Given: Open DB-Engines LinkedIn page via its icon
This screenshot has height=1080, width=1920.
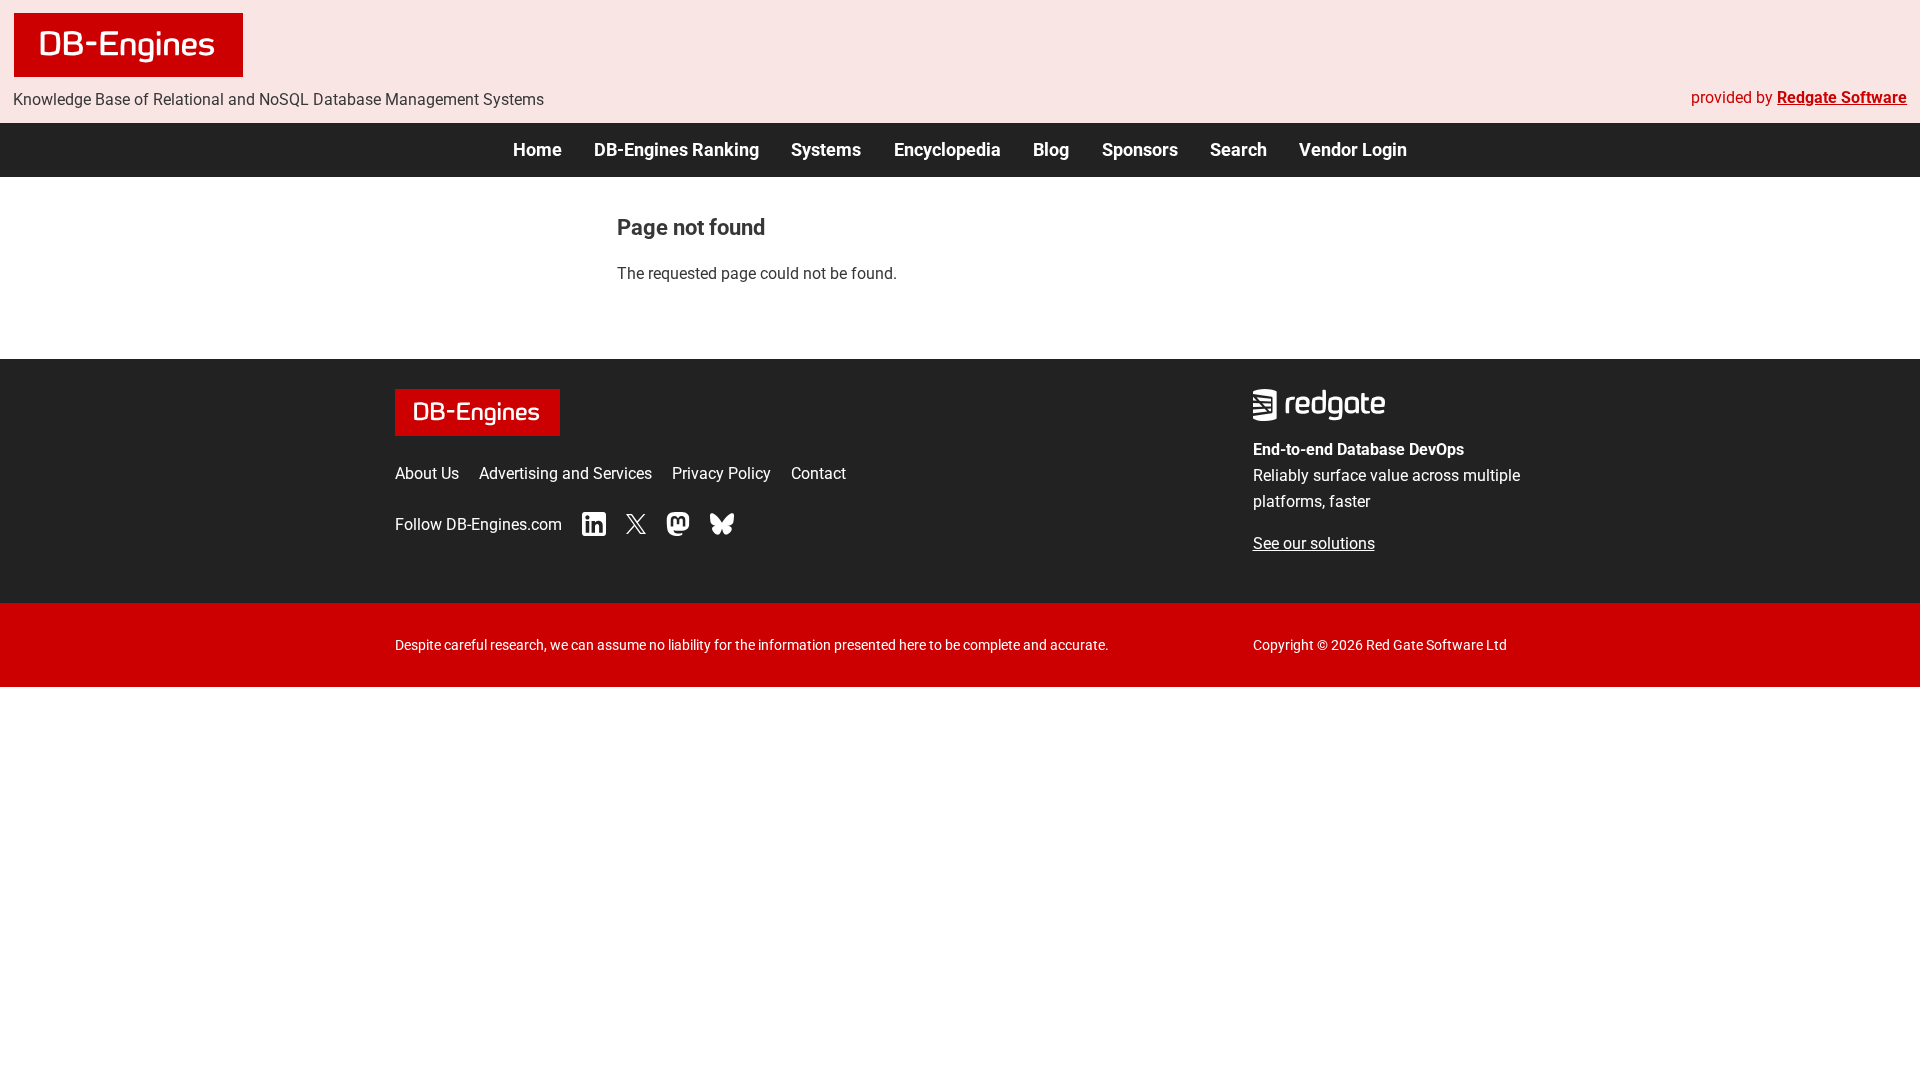Looking at the screenshot, I should [593, 524].
